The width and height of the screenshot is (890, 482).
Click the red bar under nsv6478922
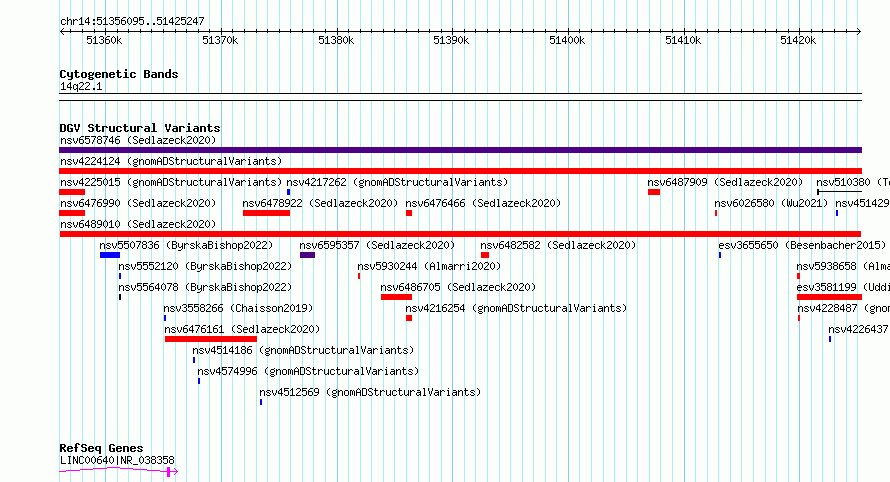pos(266,213)
